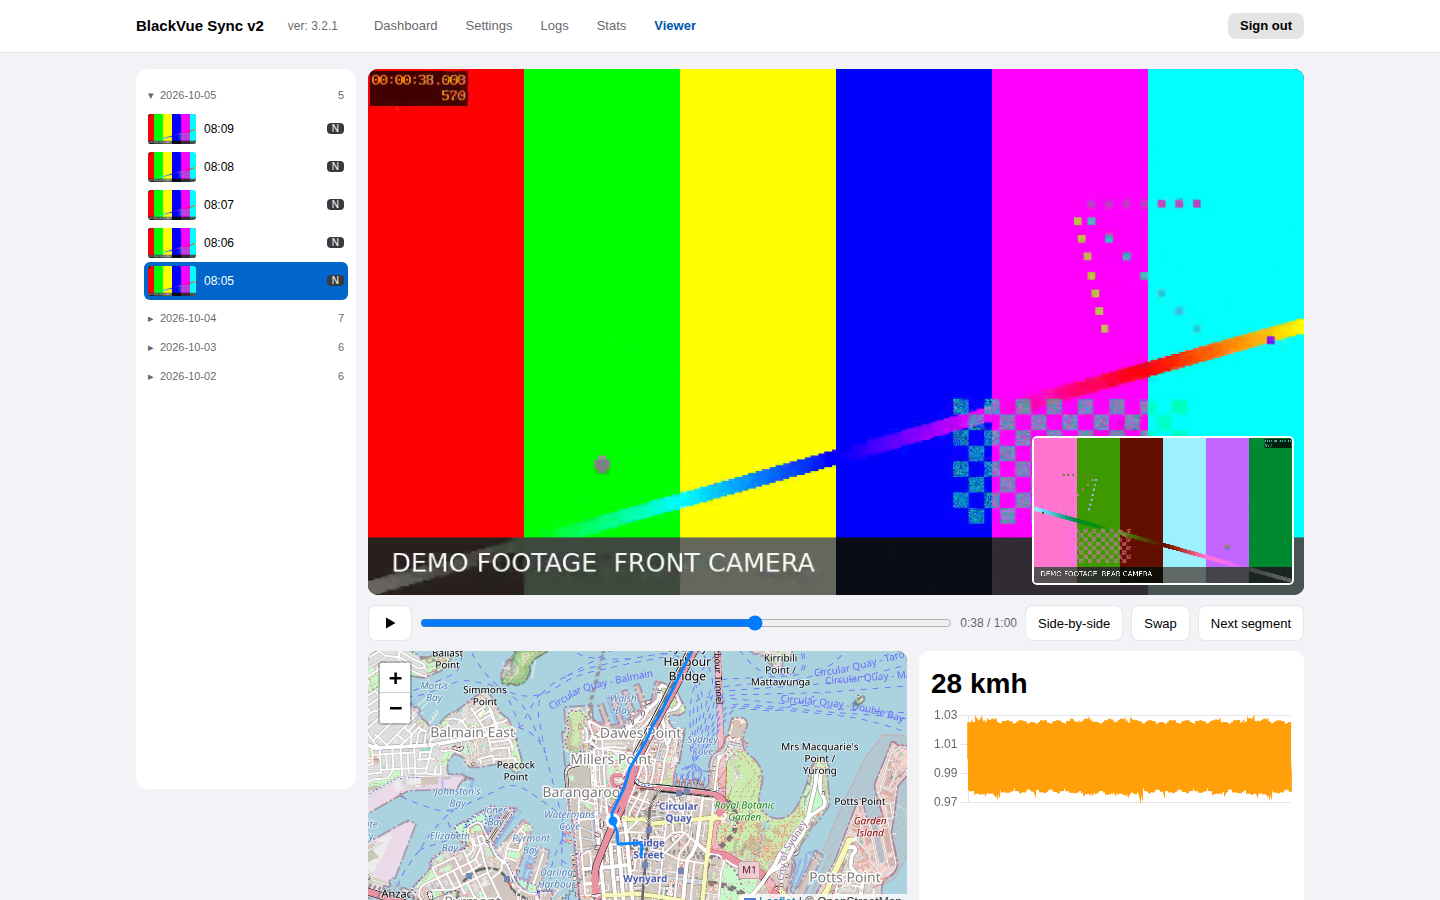The height and width of the screenshot is (900, 1440).
Task: Click the 0:38 / 1:00 time display
Action: point(988,623)
